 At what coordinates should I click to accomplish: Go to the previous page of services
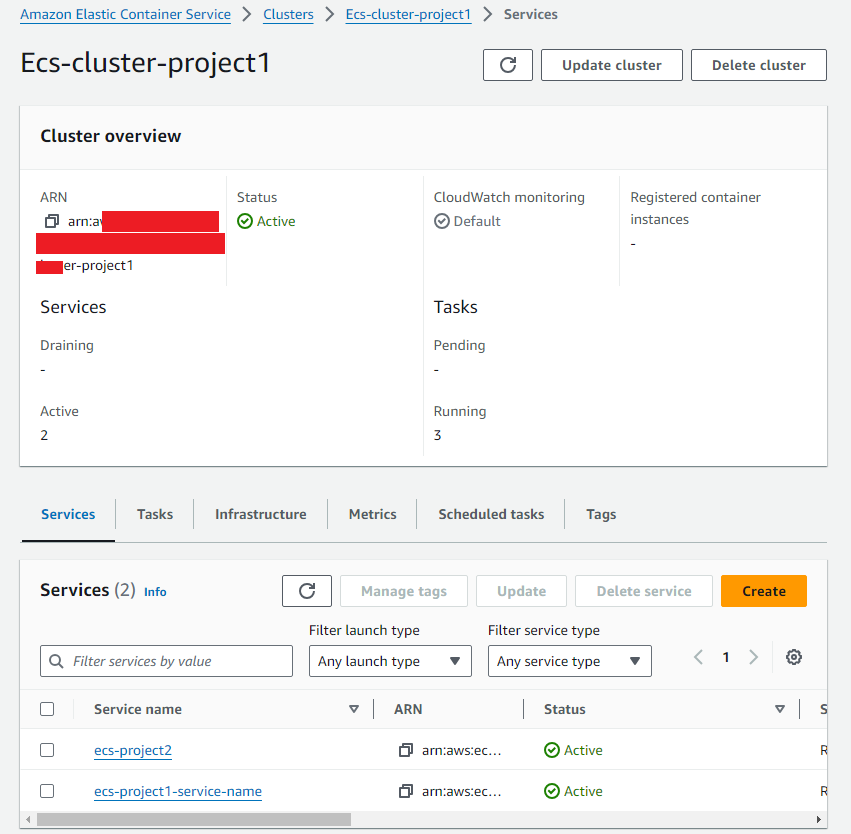click(x=698, y=657)
